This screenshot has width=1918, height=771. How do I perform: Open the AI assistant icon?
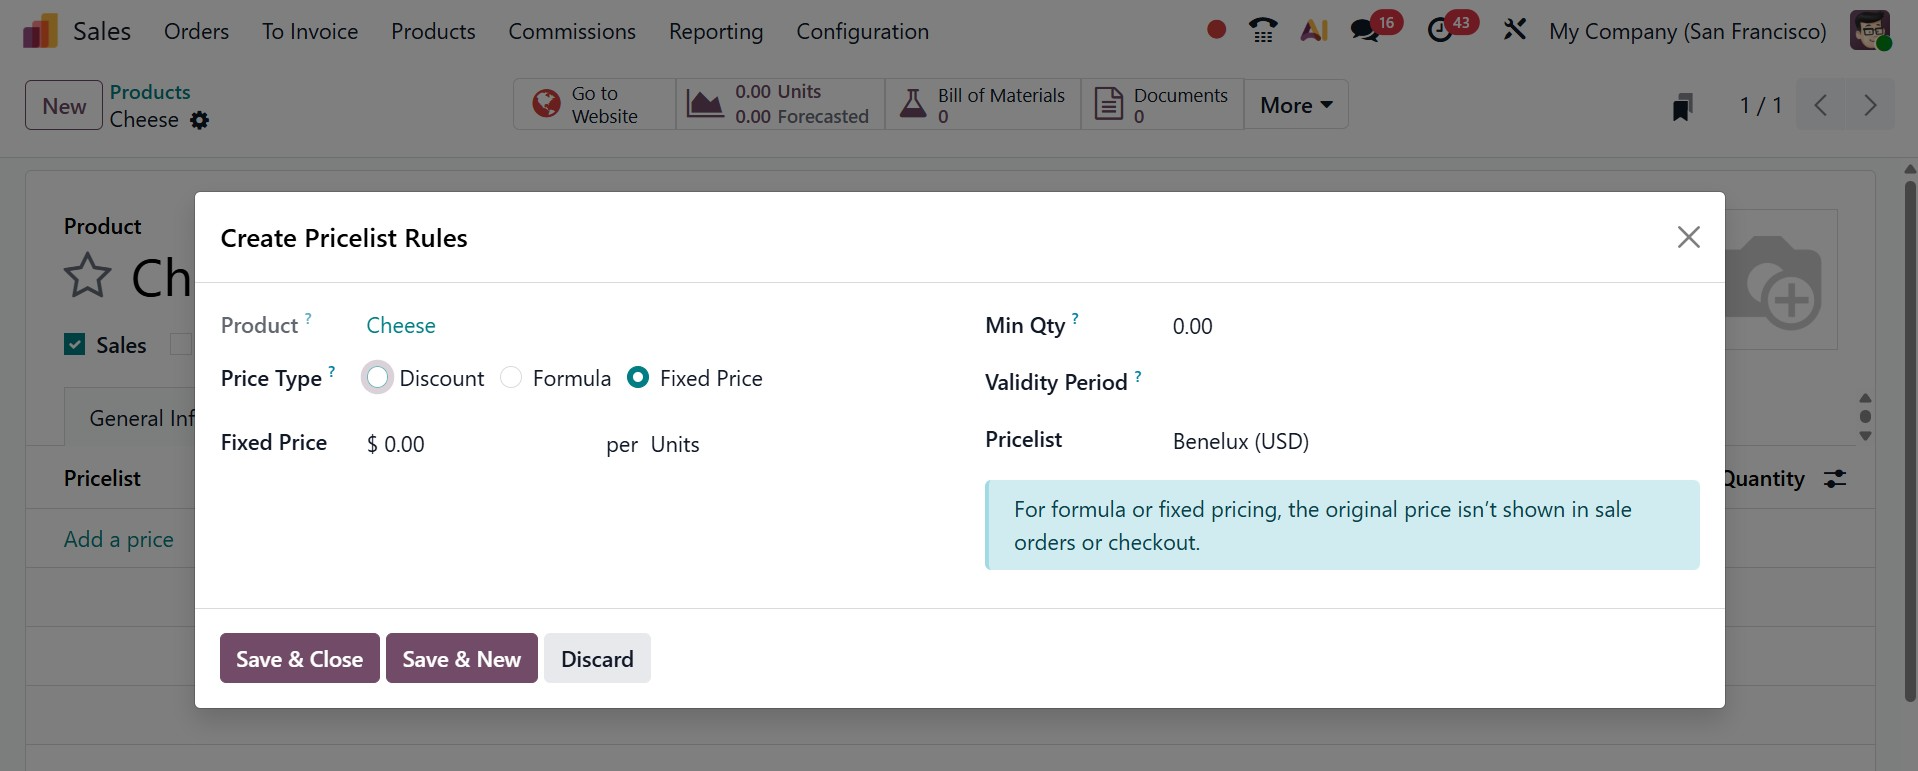pos(1314,31)
